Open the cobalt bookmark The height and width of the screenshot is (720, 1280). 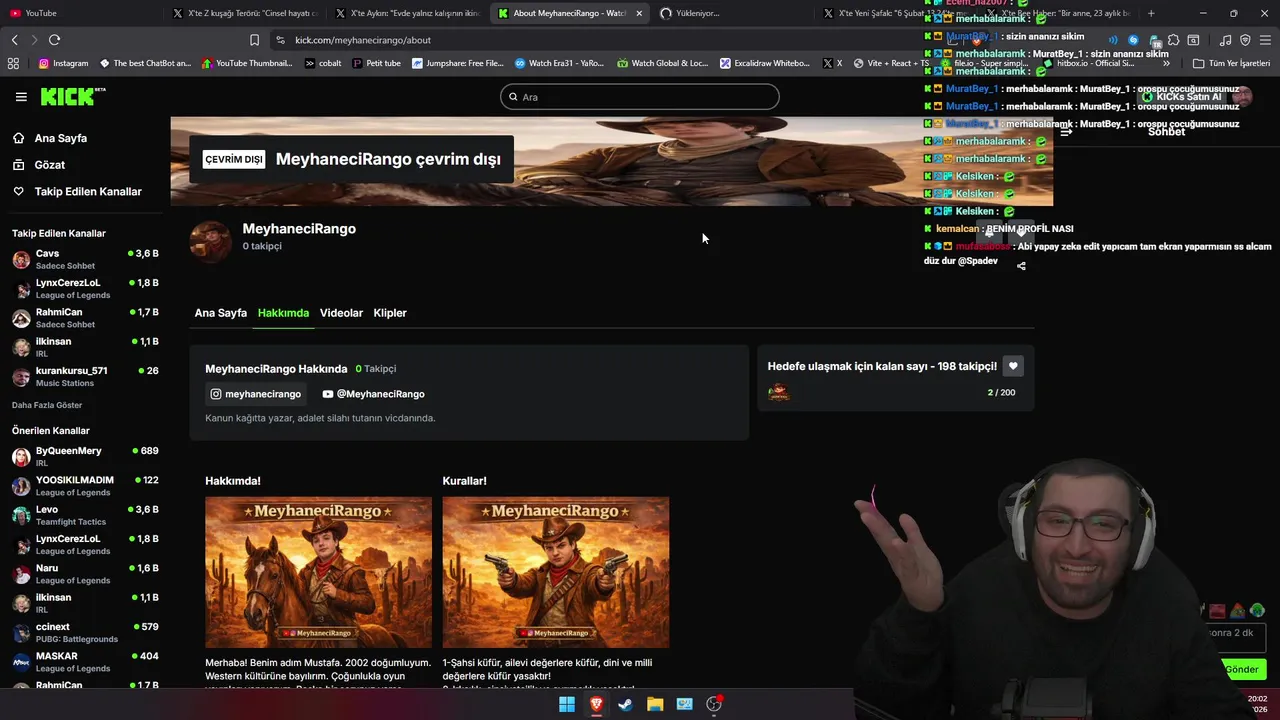pyautogui.click(x=323, y=63)
